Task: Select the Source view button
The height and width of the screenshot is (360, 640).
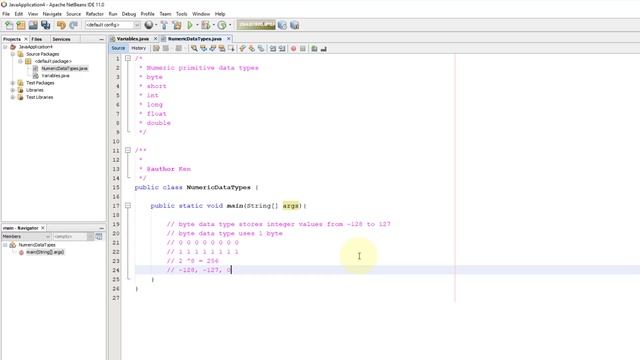Action: pyautogui.click(x=118, y=48)
